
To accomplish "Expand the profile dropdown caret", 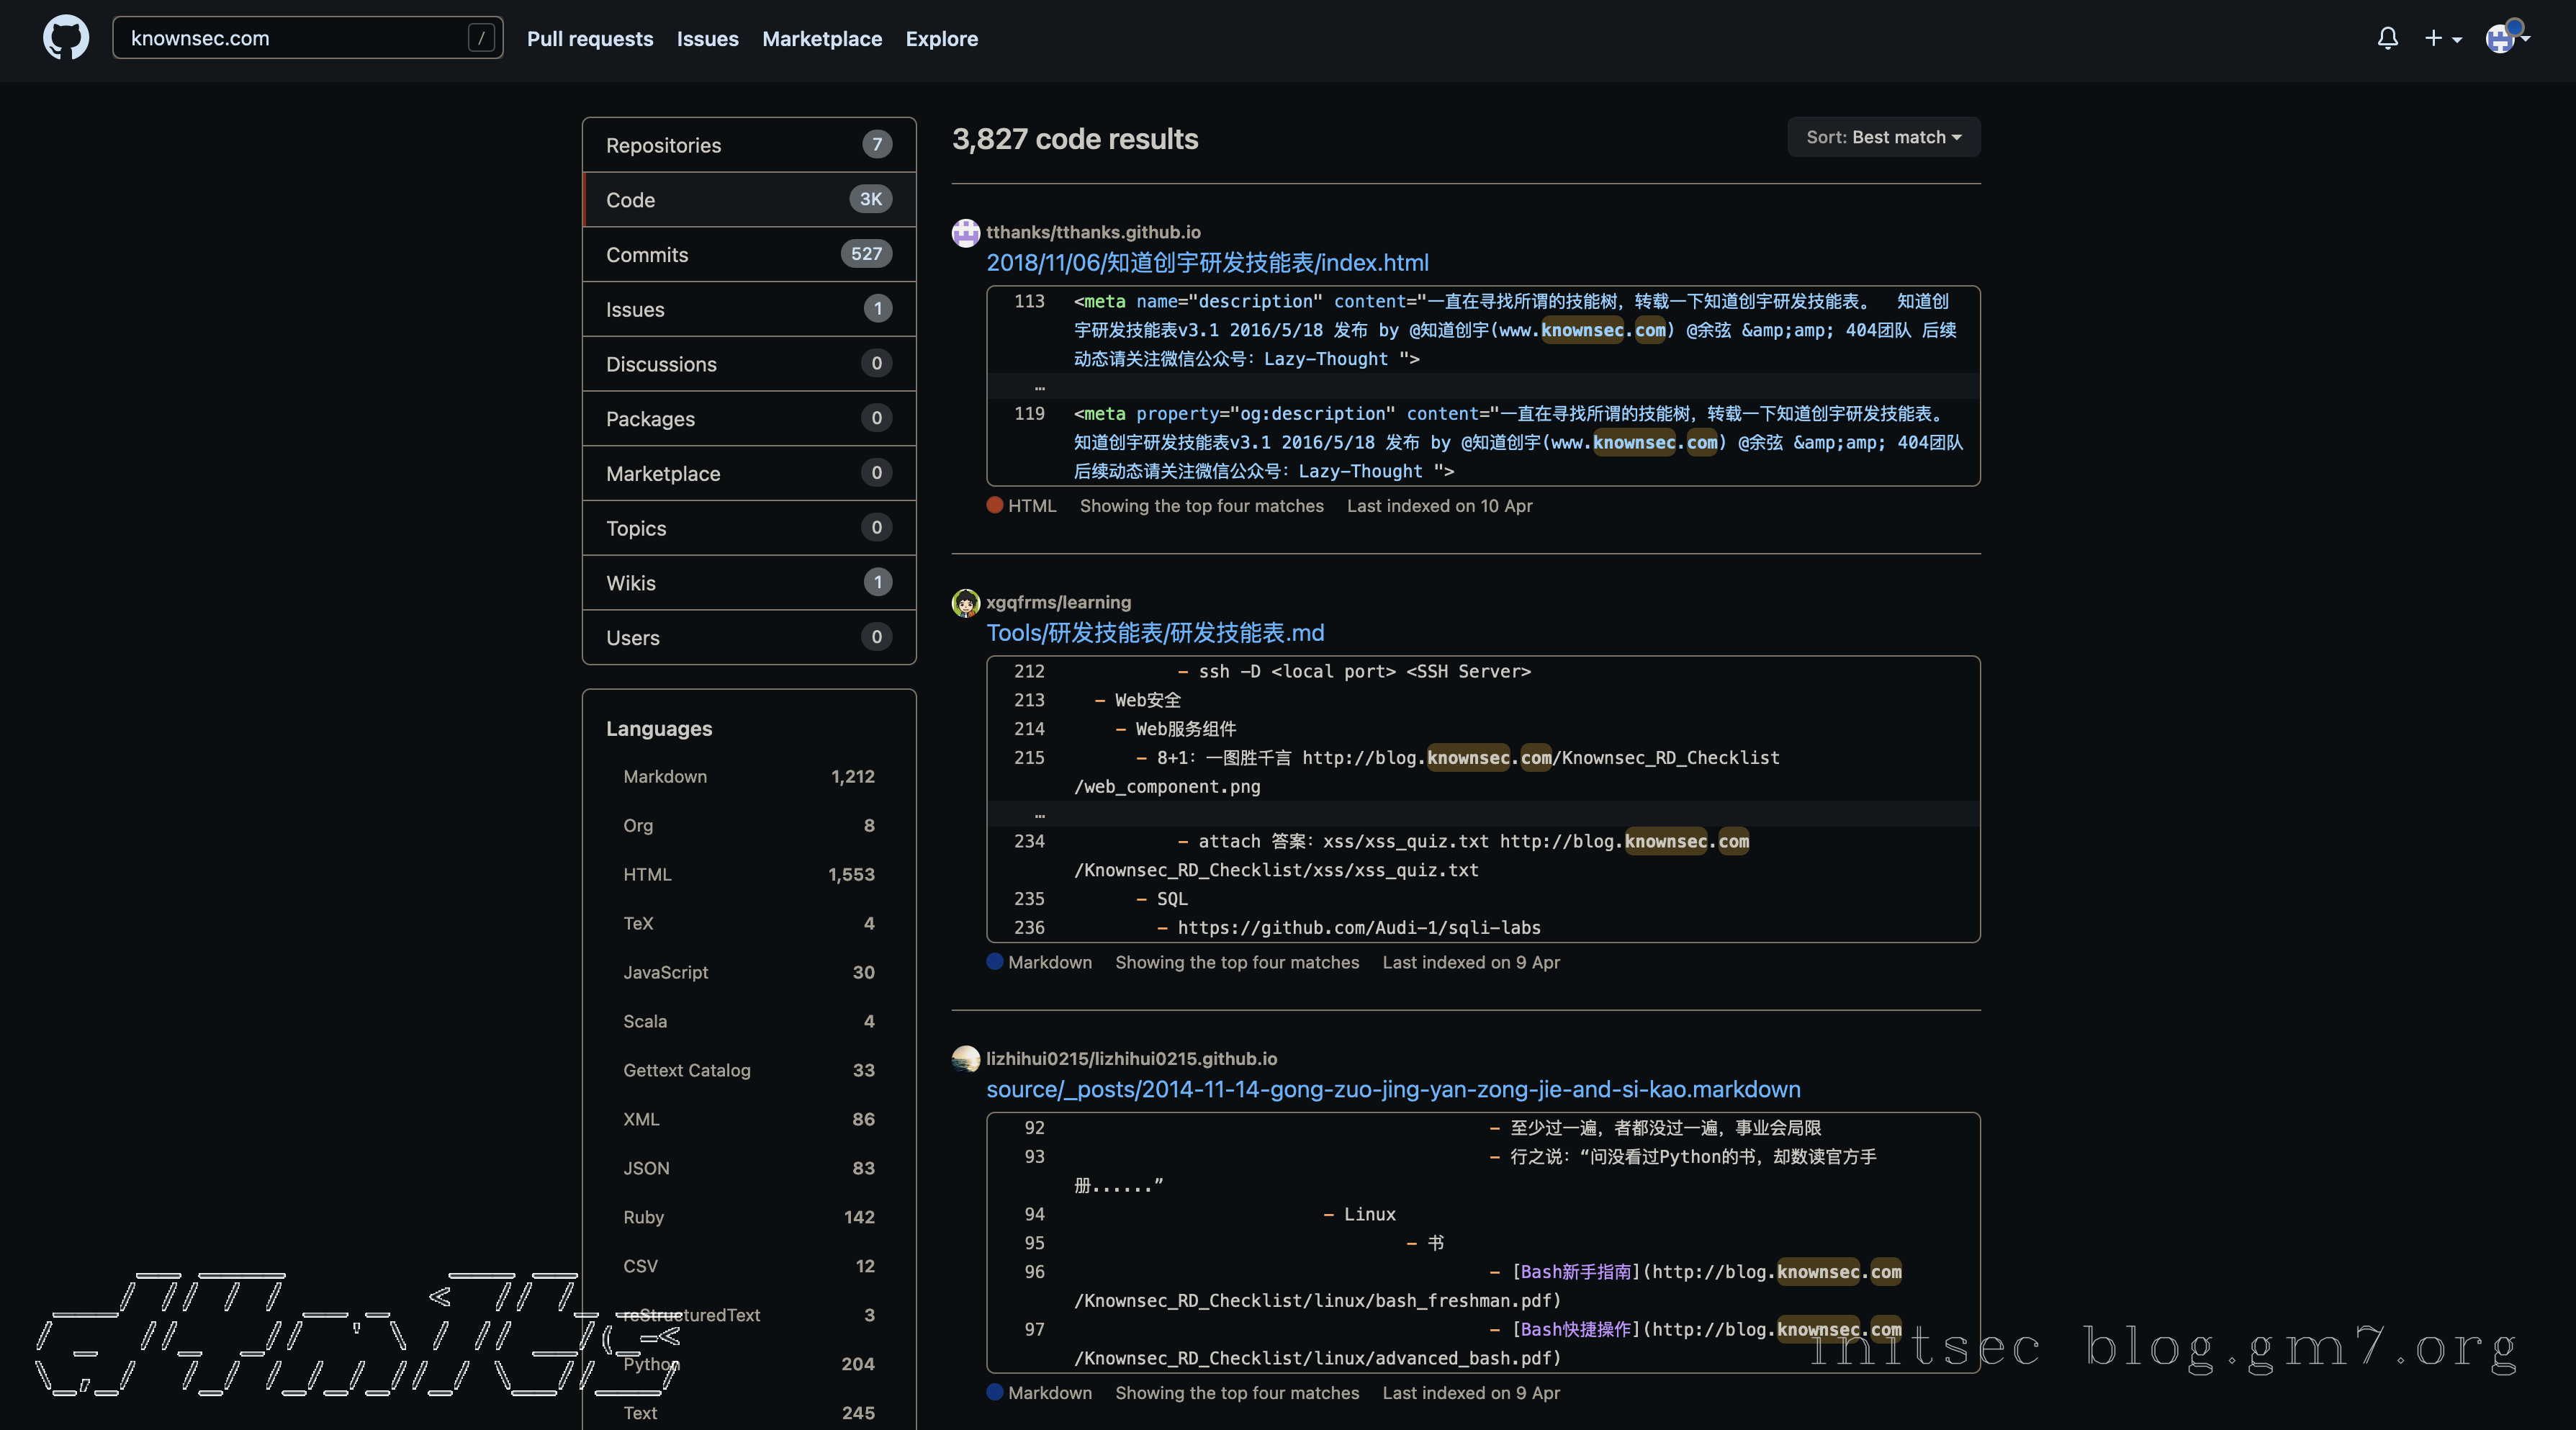I will [x=2526, y=38].
